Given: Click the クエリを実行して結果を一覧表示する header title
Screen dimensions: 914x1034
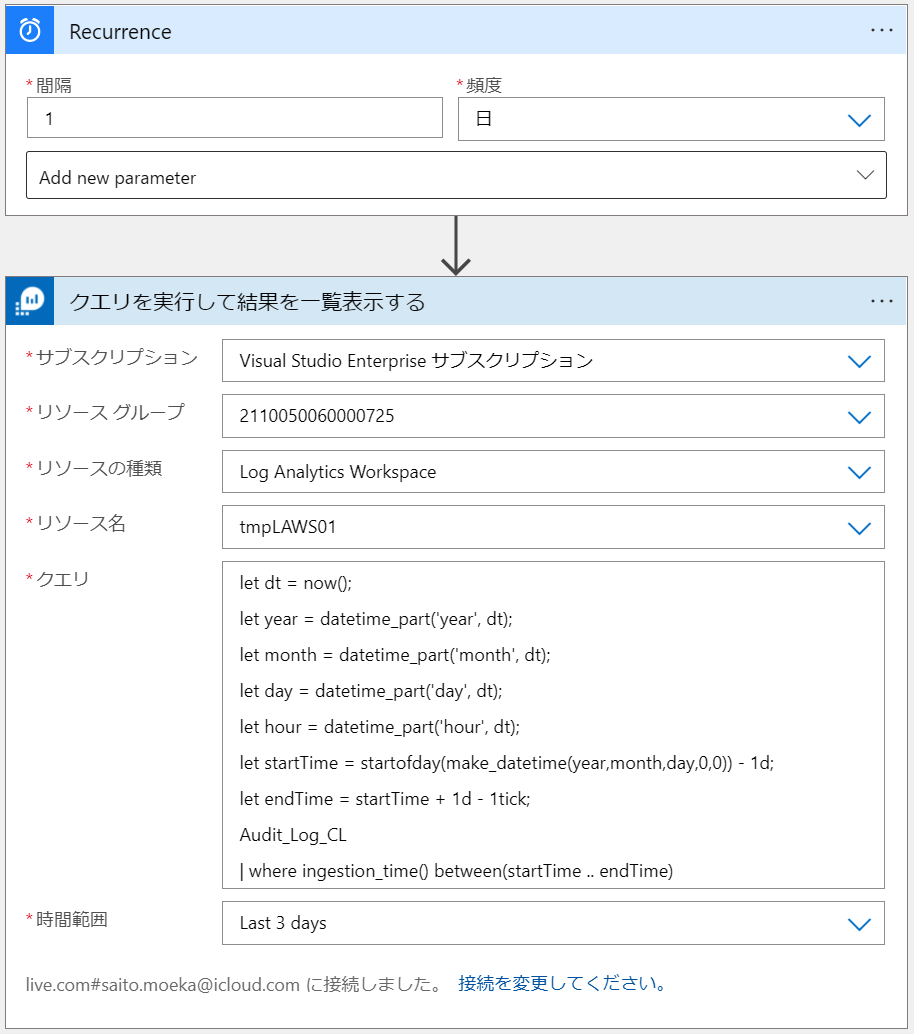Looking at the screenshot, I should 247,302.
